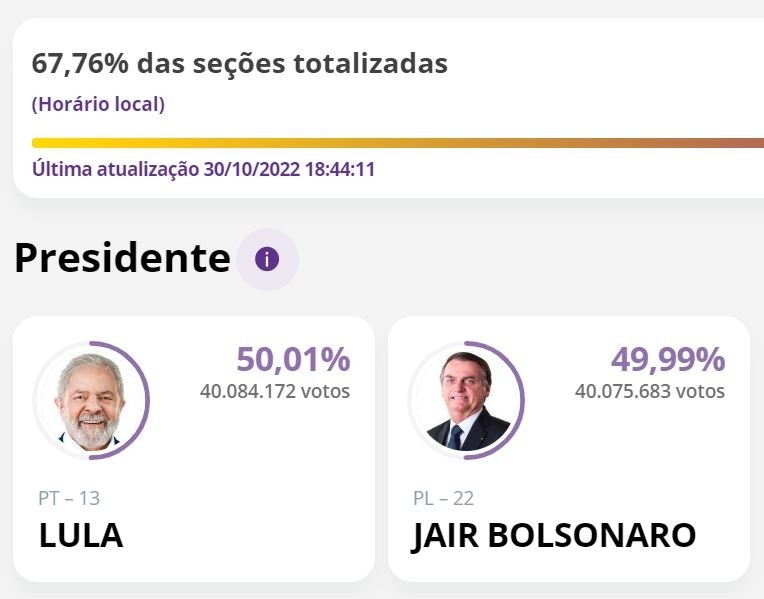Click the 40.075.683 votos count

[650, 390]
